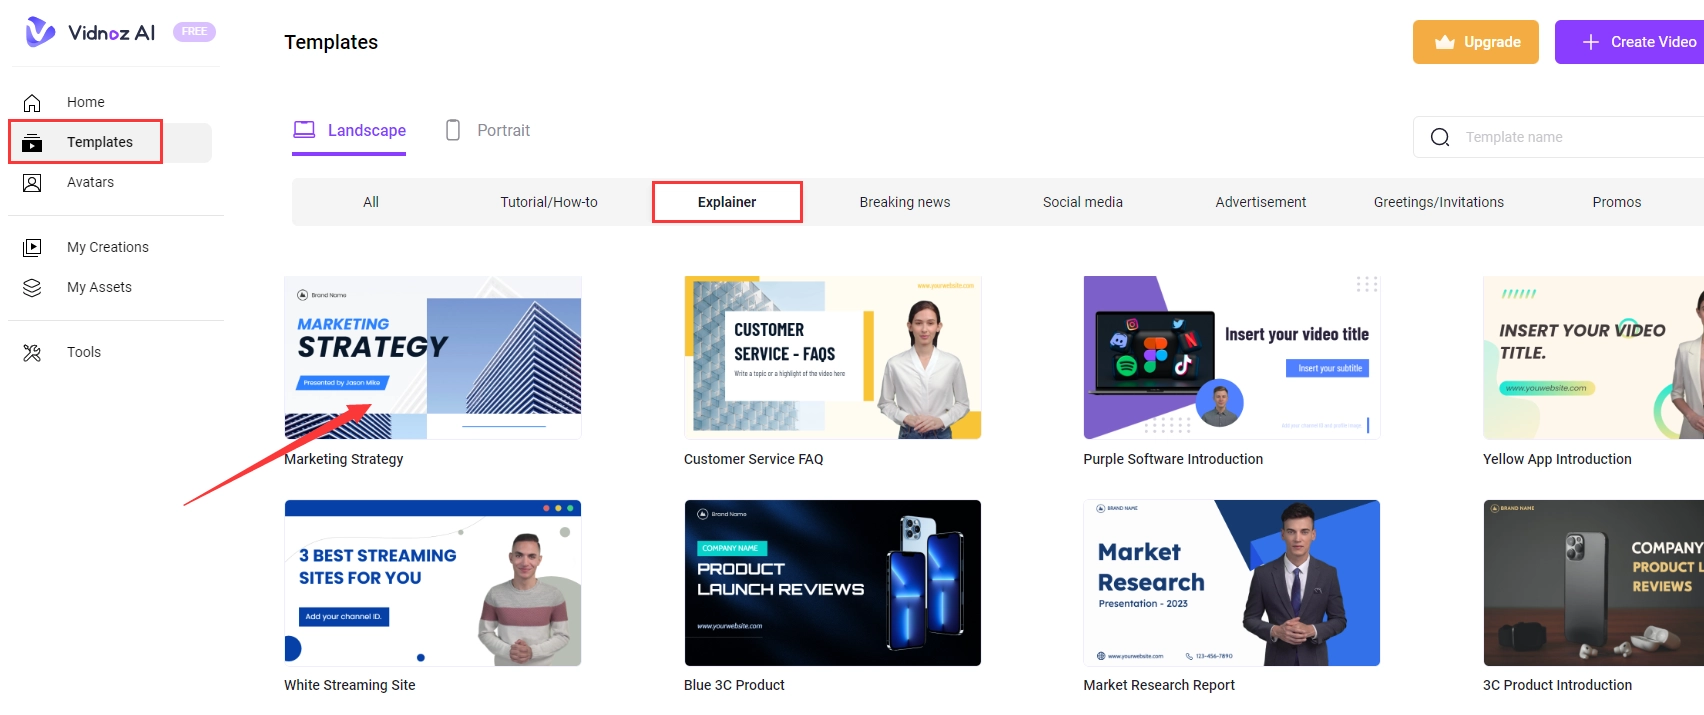Select the Landscape orientation tab
The width and height of the screenshot is (1704, 715).
(x=349, y=131)
